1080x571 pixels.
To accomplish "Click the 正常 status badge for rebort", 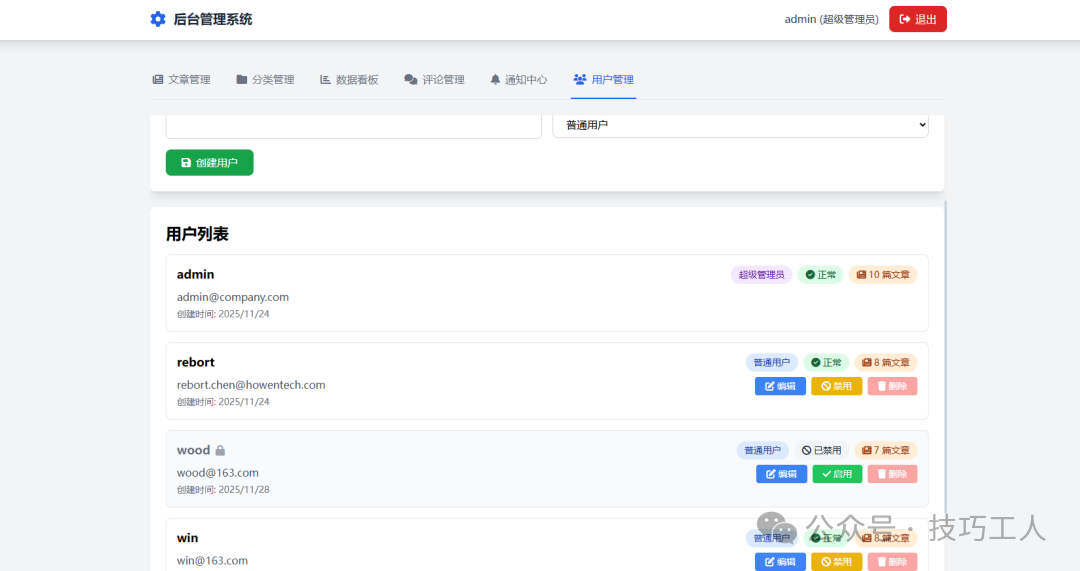I will (x=826, y=362).
